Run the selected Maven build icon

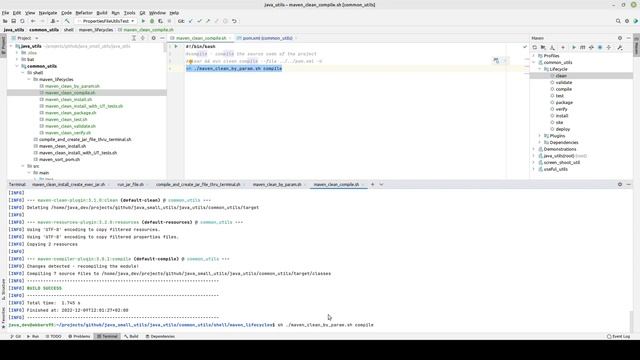pyautogui.click(x=573, y=47)
